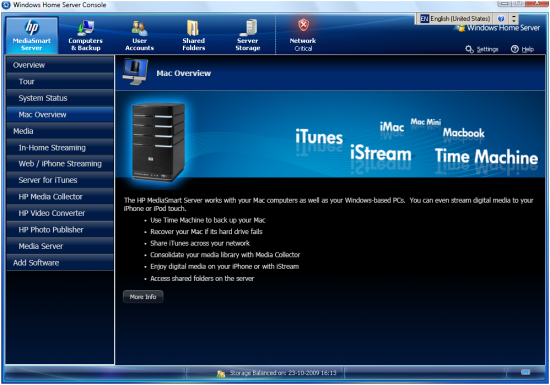Click 'Consolidate your media library' bullet

(225, 255)
